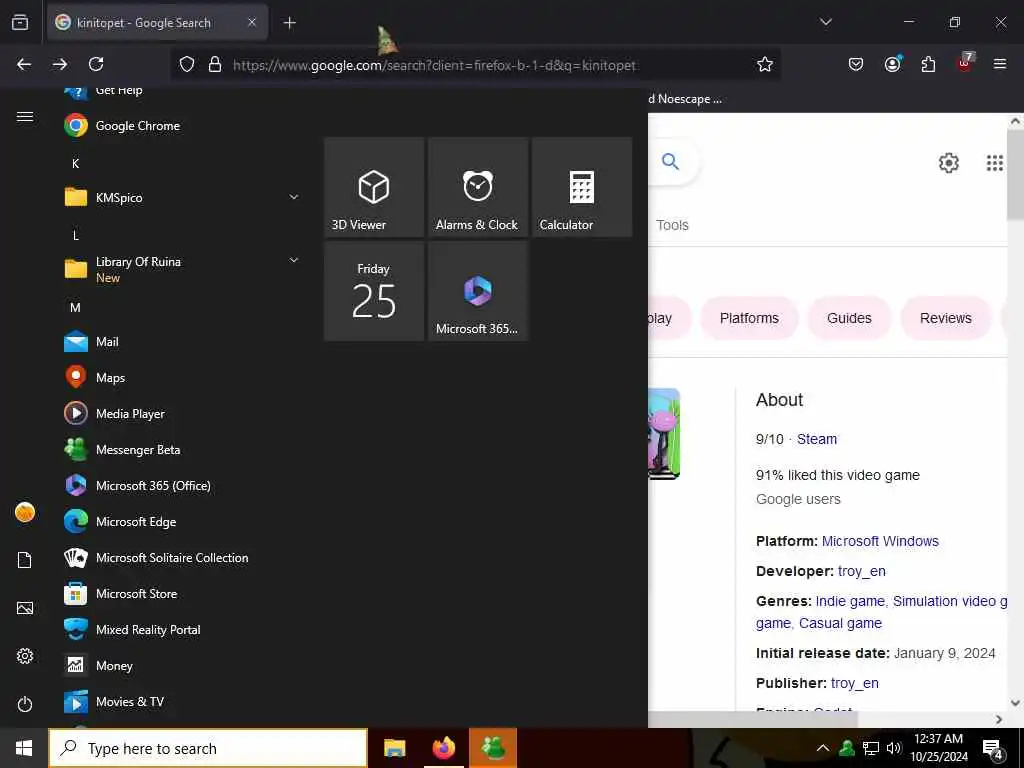Reload the current page
Viewport: 1024px width, 768px height.
click(x=96, y=64)
